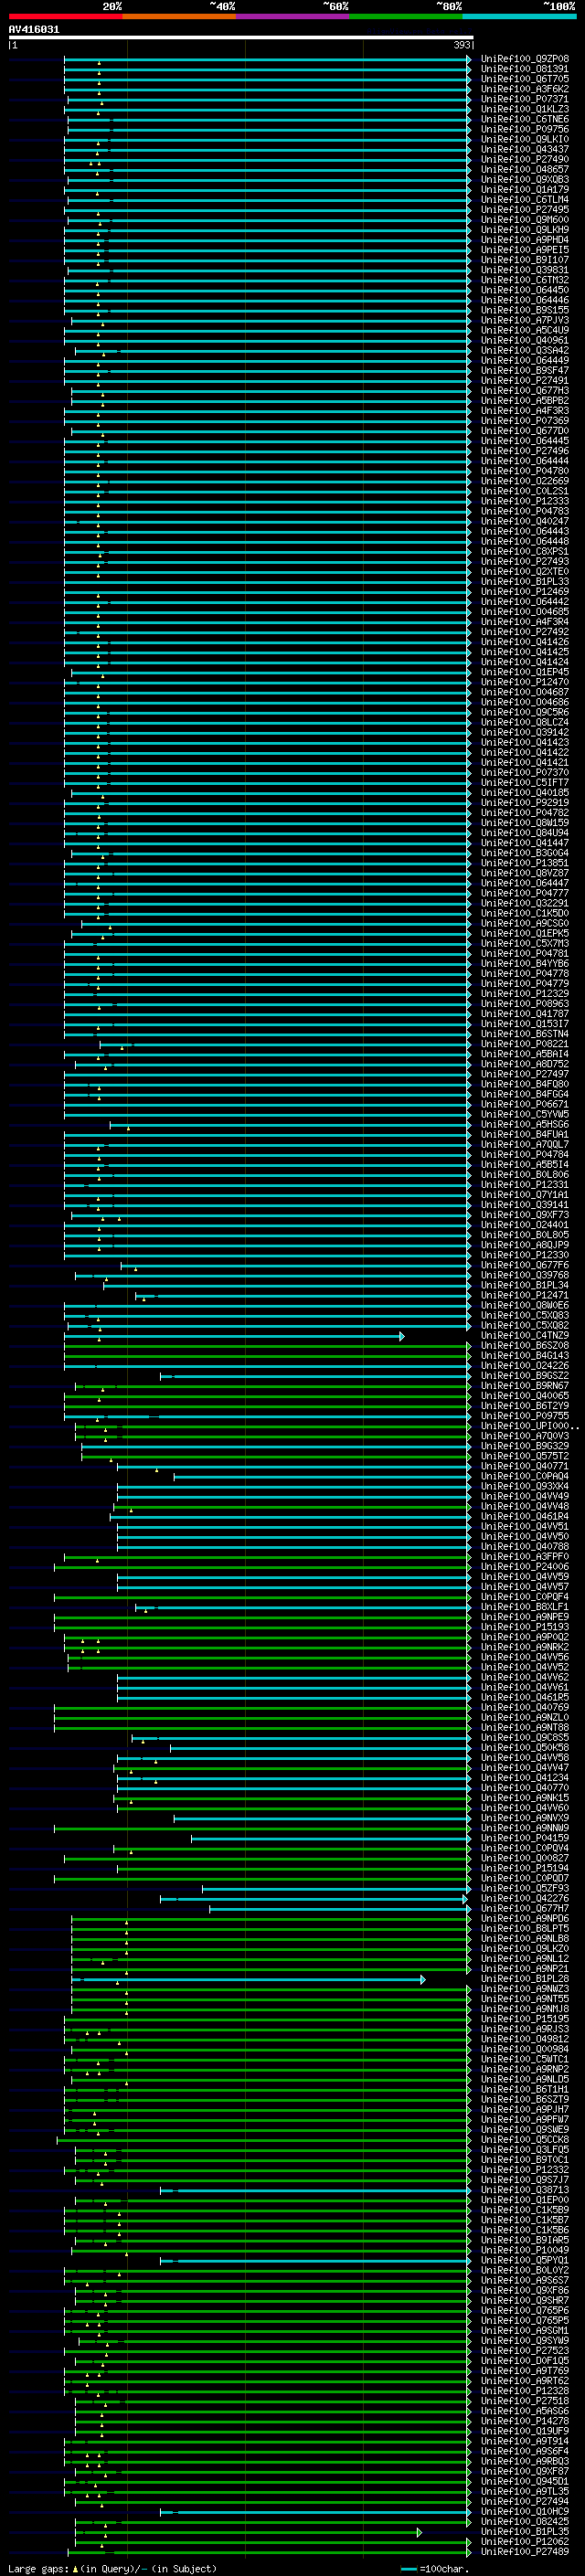Click the alignment bar for UniRef100_Q677H7
Screen dimensions: 585x2576
point(340,1909)
